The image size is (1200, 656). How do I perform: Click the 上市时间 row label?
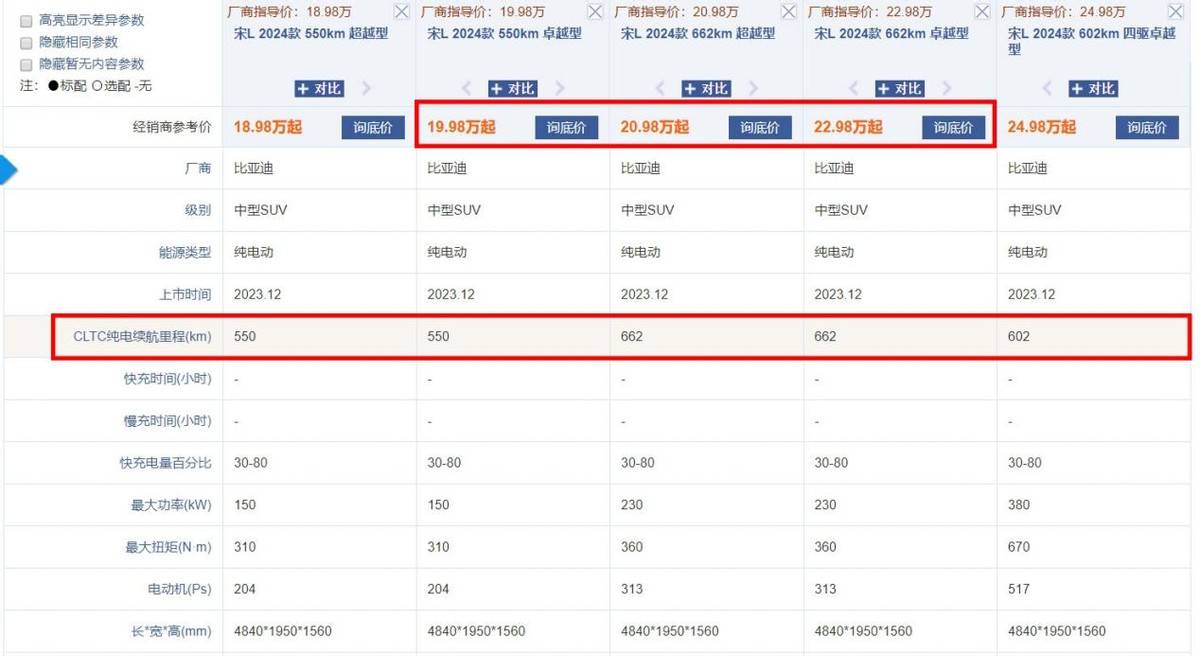tap(185, 294)
